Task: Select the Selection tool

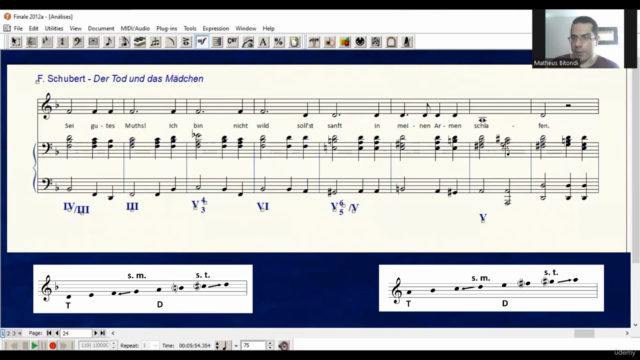Action: tap(16, 42)
